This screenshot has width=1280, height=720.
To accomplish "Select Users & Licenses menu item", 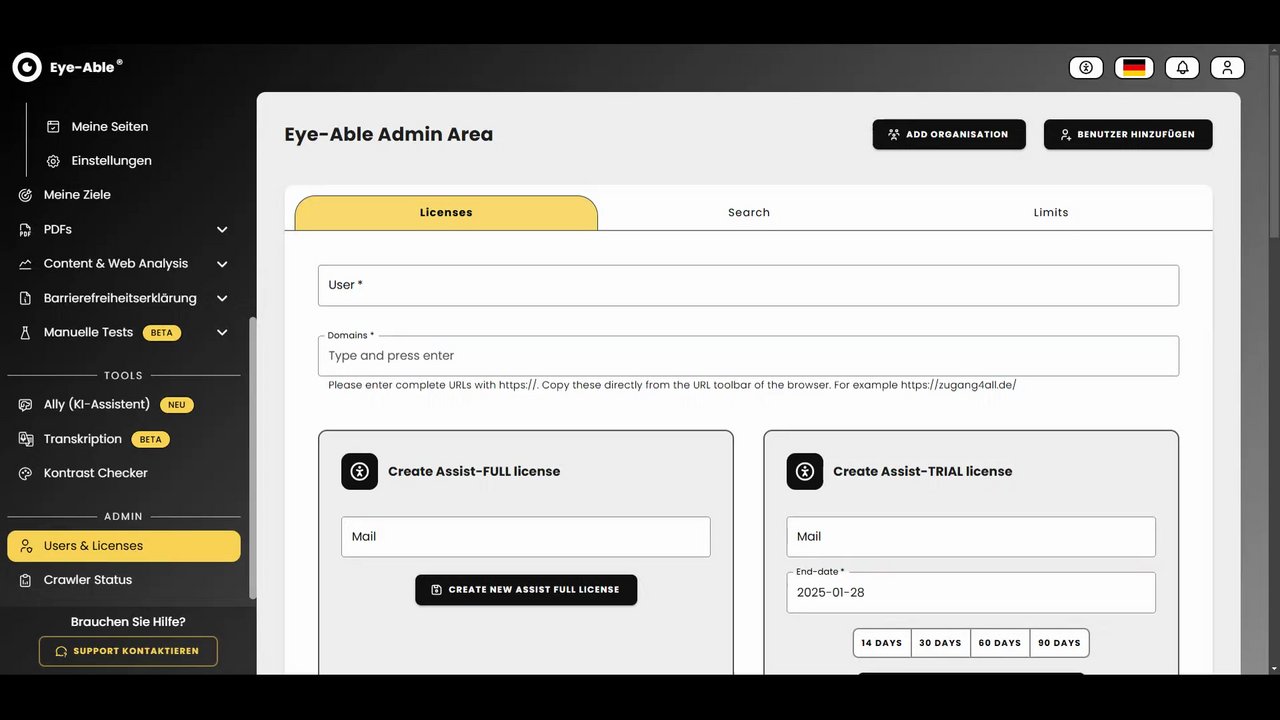I will click(x=124, y=546).
